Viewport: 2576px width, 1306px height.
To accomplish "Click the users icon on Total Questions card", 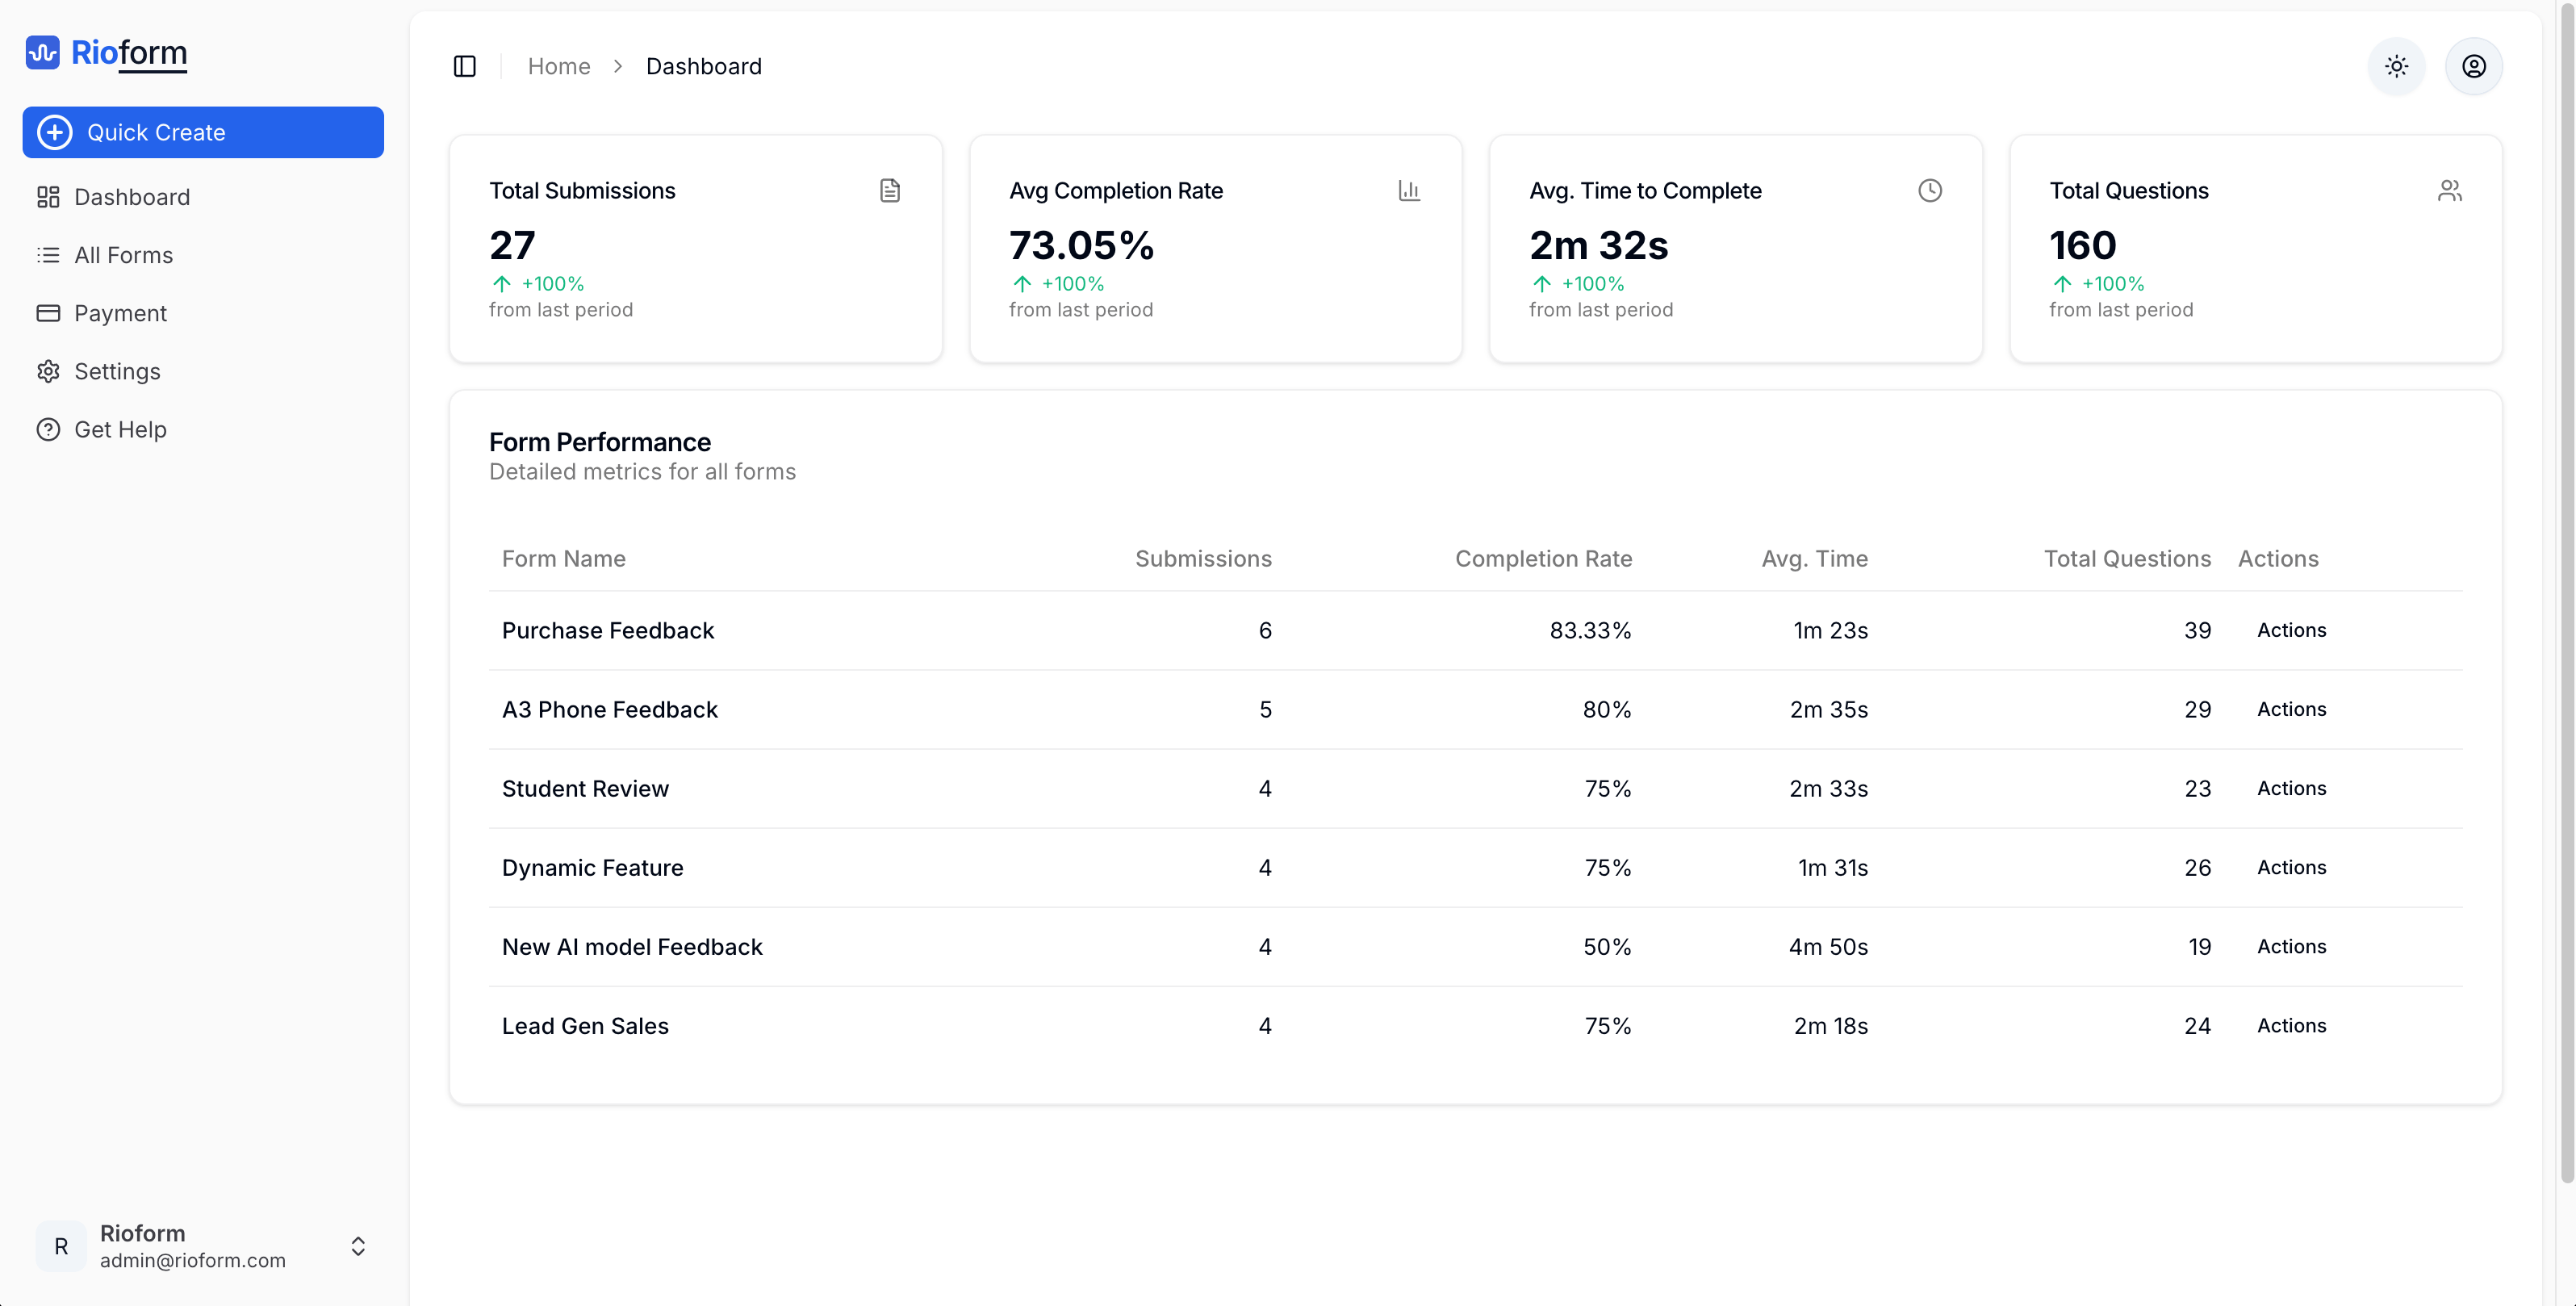I will point(2450,190).
